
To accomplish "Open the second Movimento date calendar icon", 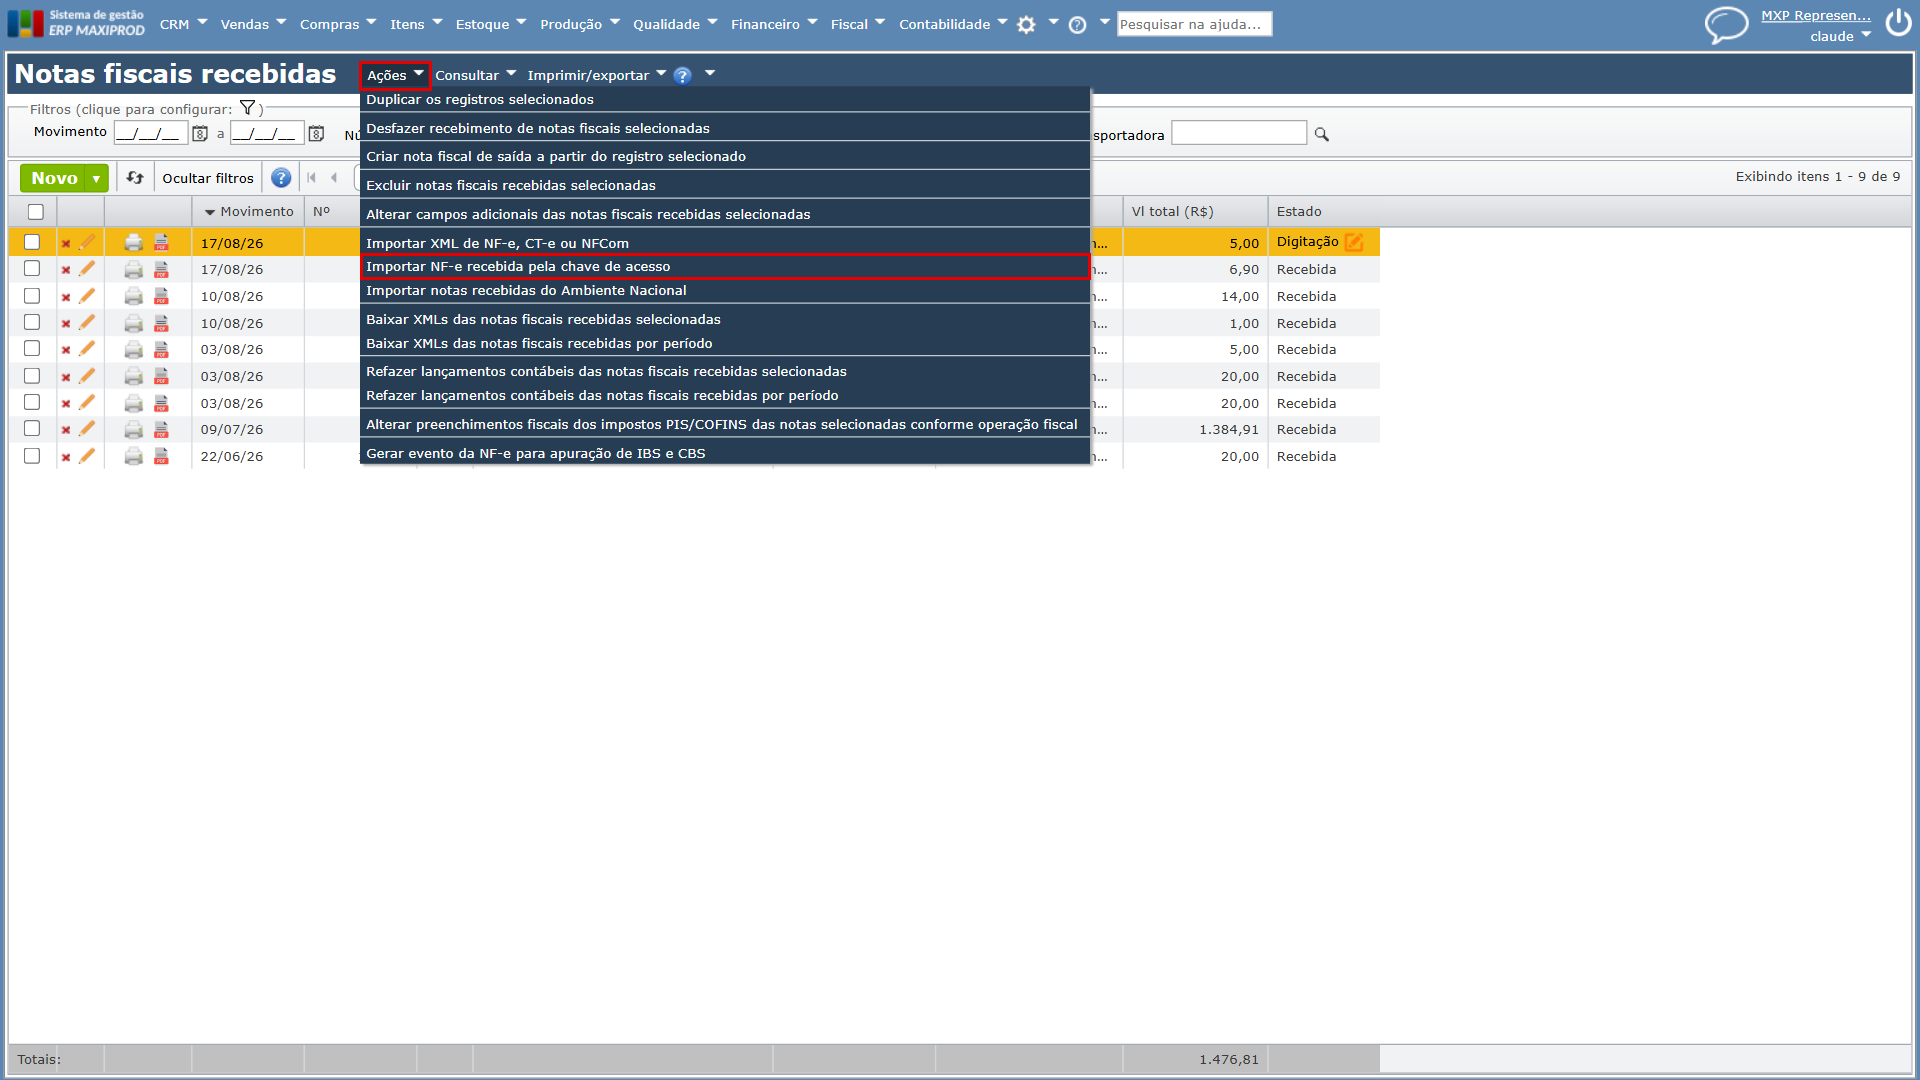I will tap(316, 133).
